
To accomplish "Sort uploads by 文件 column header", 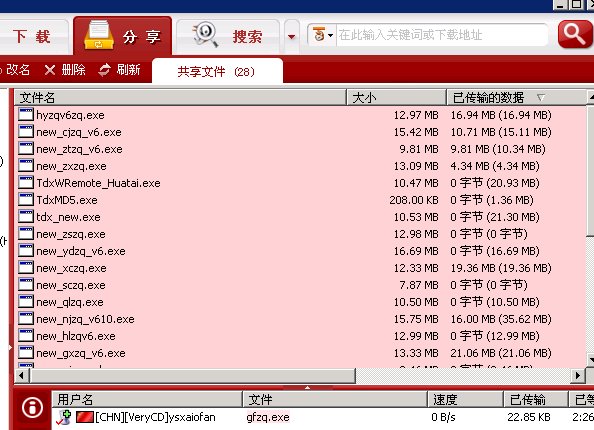I will click(x=335, y=399).
